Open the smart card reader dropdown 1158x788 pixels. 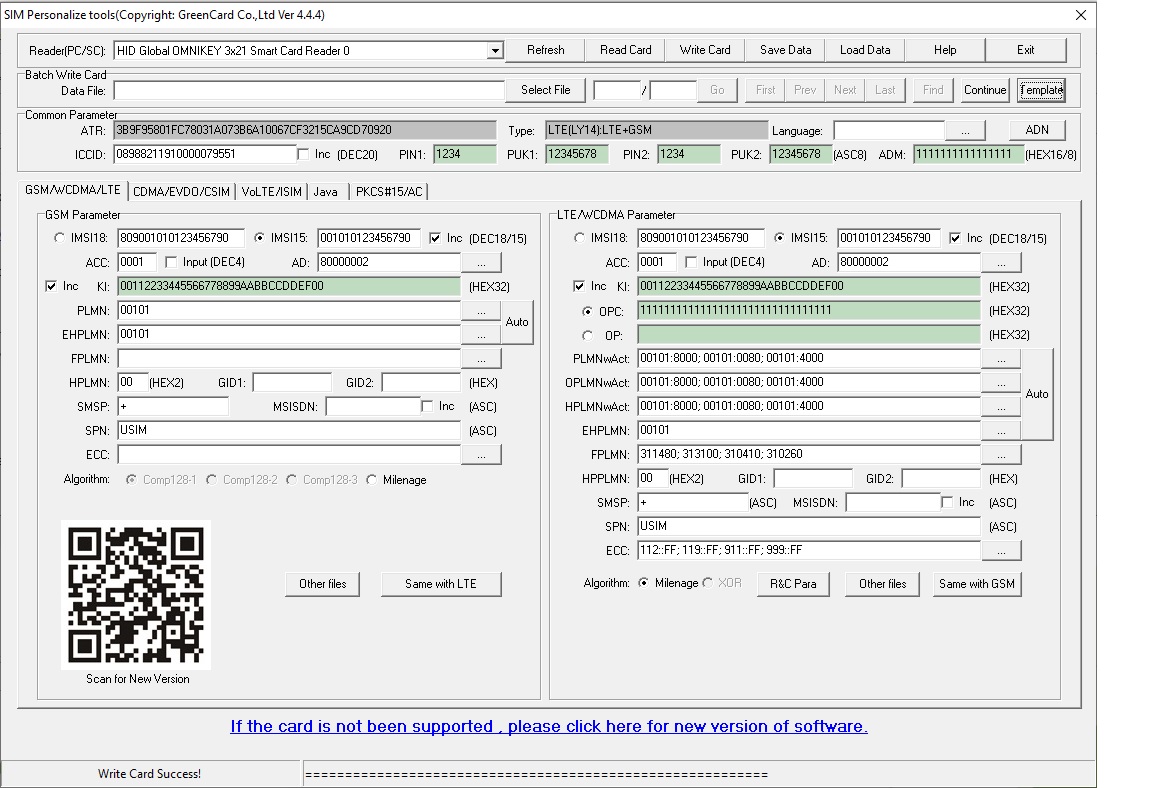[495, 50]
